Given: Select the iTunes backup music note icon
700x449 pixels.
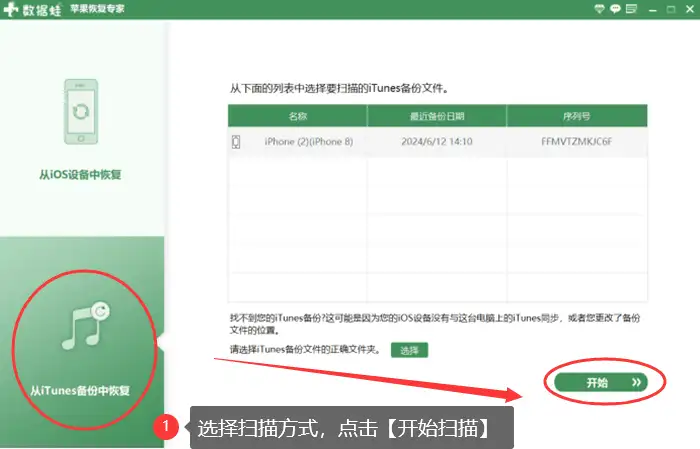Looking at the screenshot, I should tap(86, 325).
